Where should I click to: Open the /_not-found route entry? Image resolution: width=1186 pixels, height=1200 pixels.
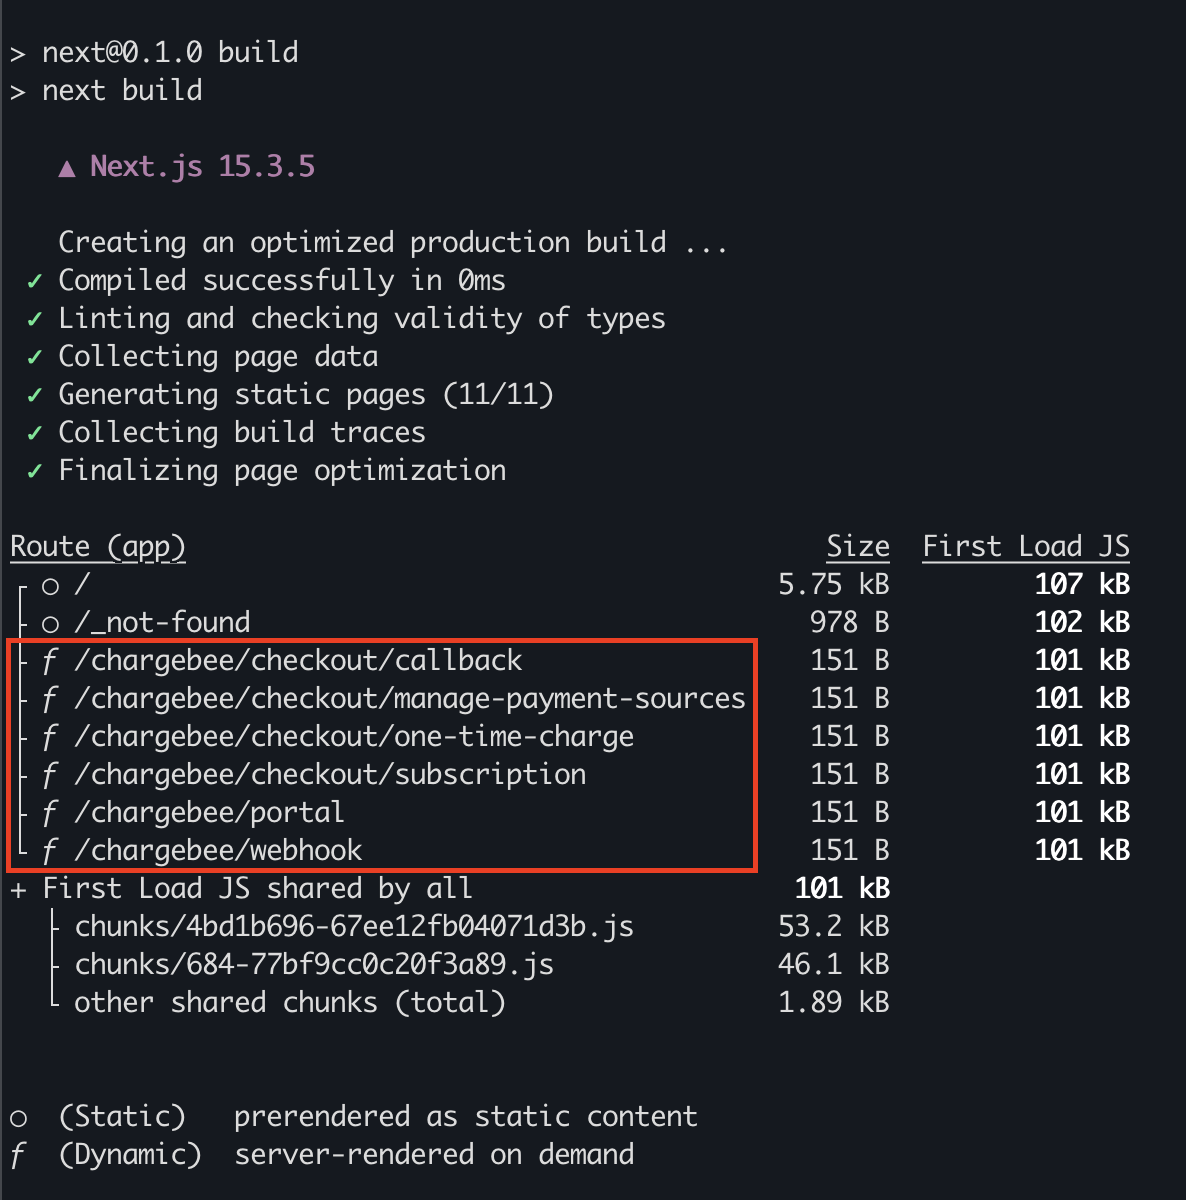click(163, 622)
